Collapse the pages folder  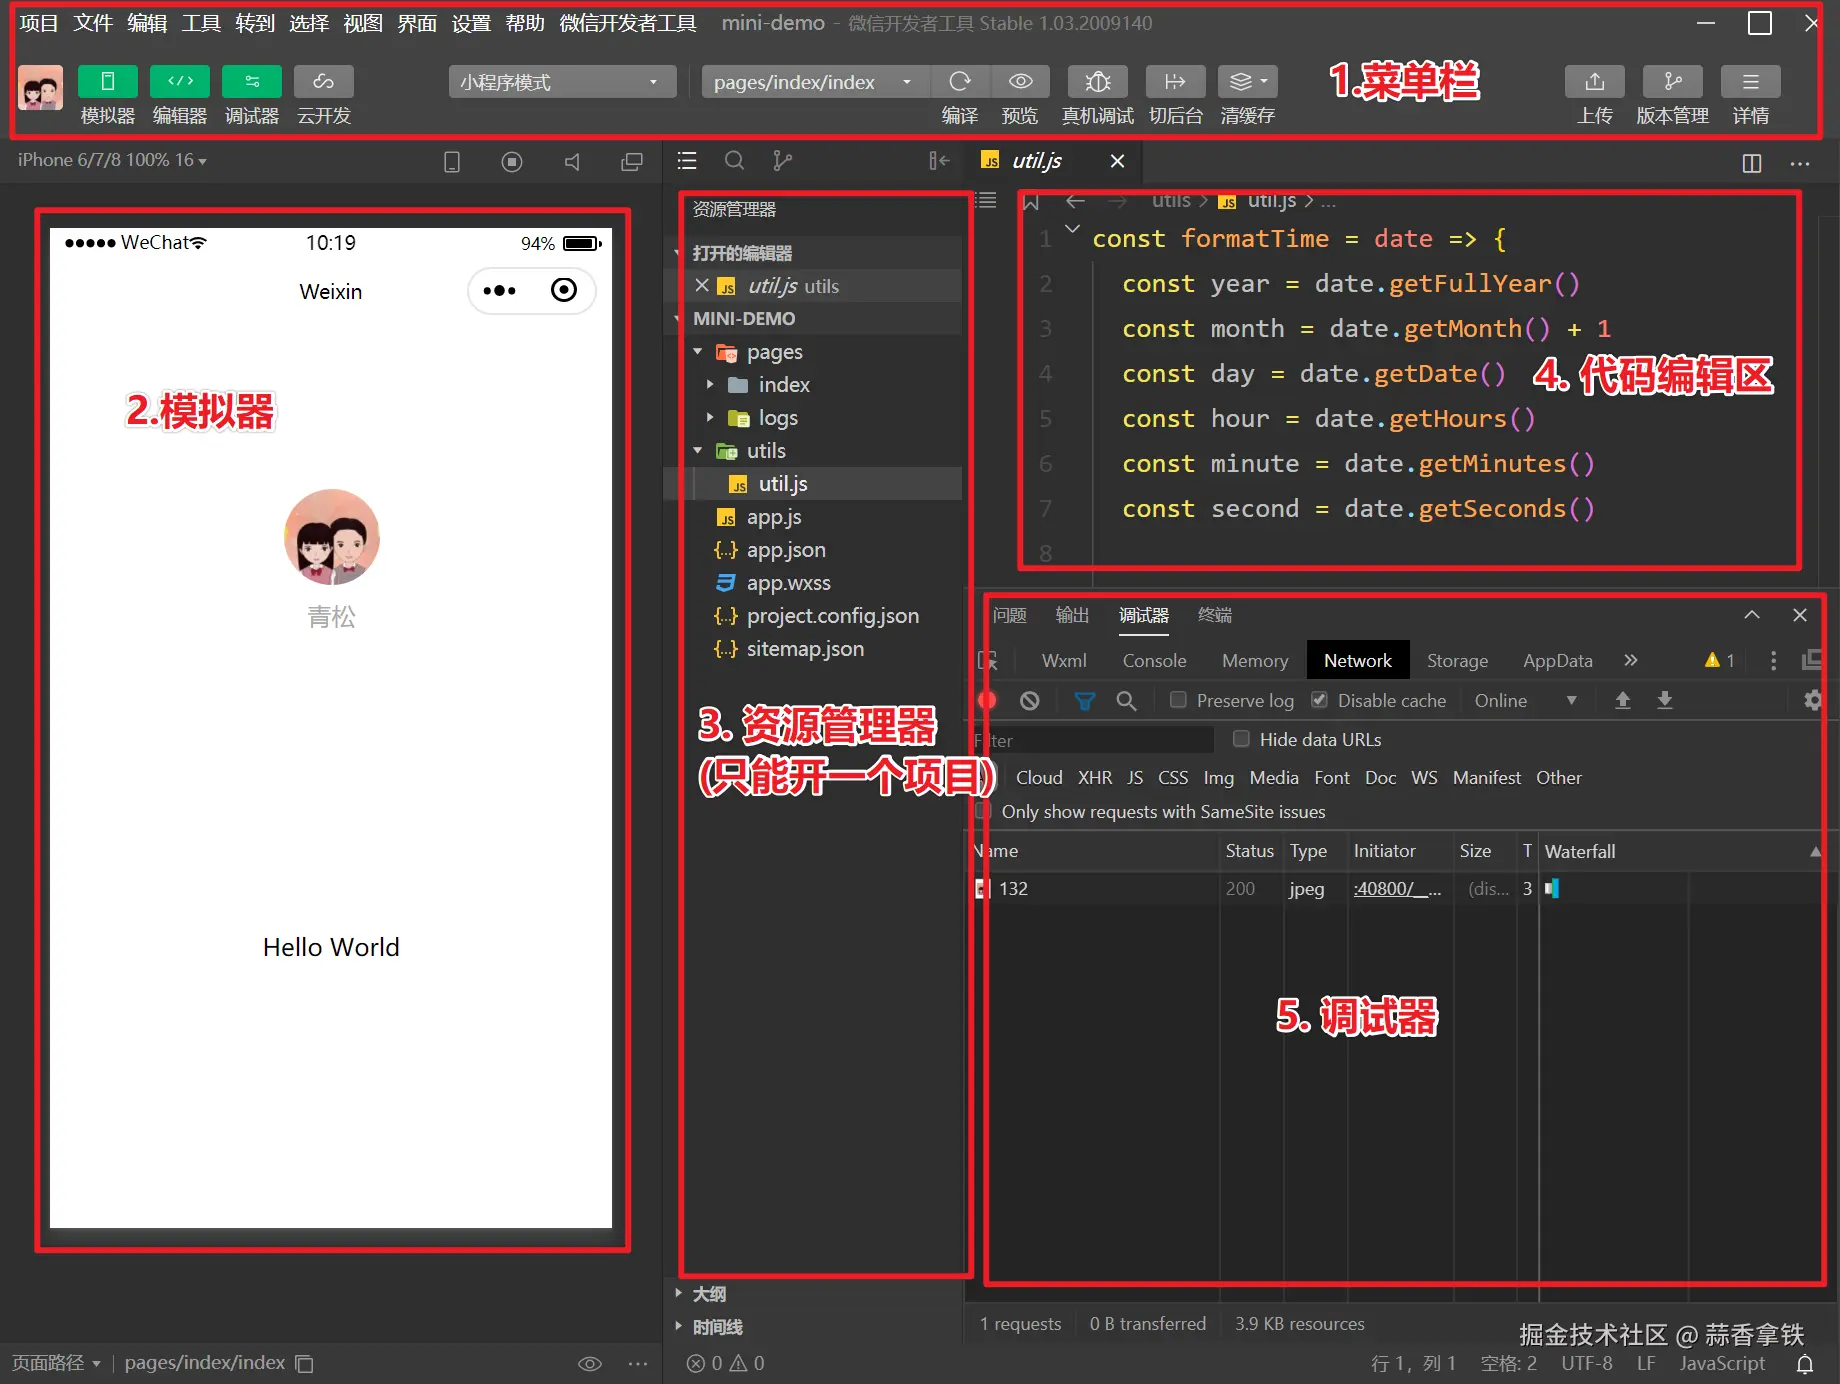pyautogui.click(x=698, y=352)
